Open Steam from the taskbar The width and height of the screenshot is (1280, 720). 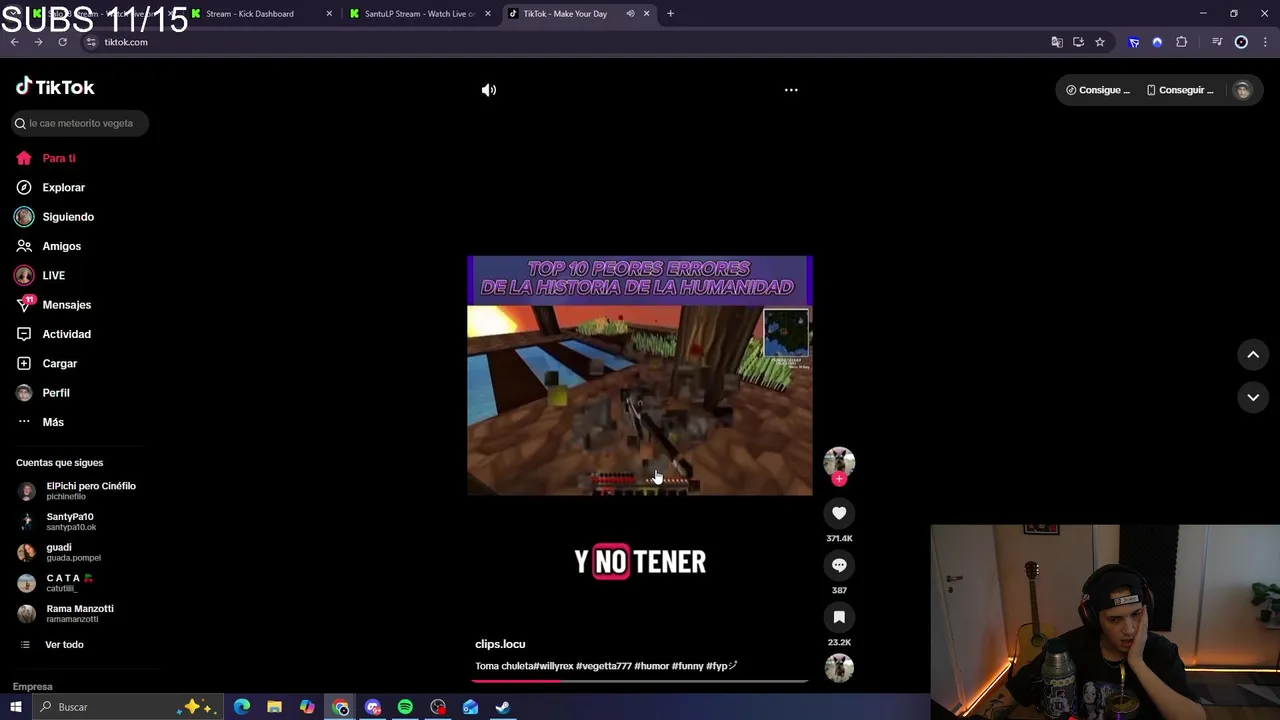tap(503, 707)
